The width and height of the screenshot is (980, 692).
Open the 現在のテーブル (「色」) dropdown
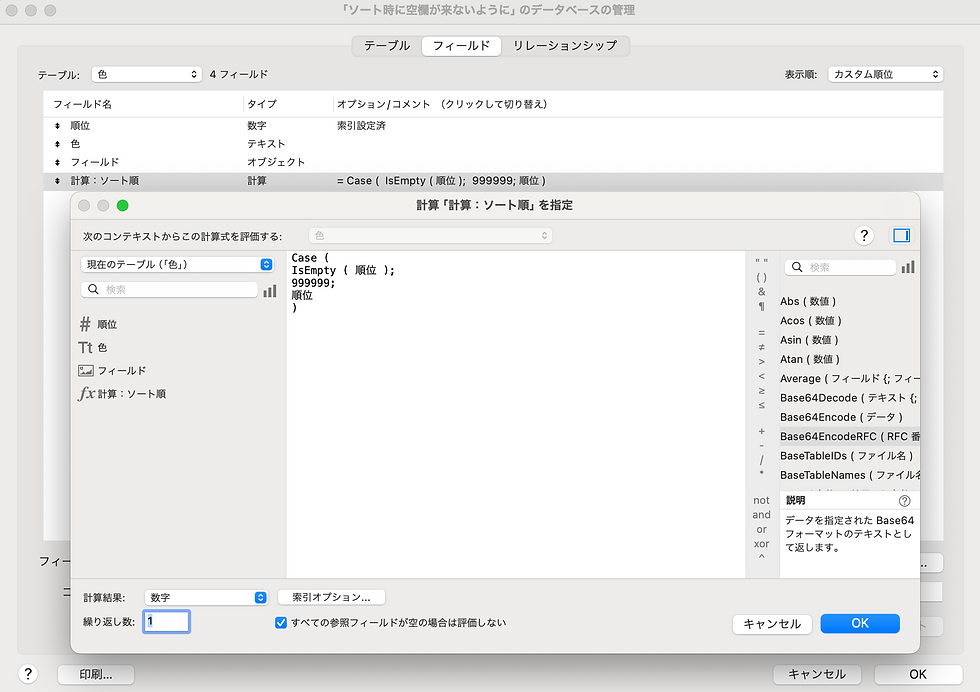point(177,264)
